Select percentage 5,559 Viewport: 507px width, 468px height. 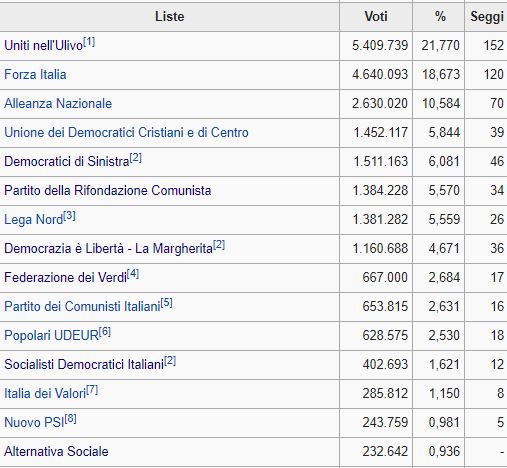(x=444, y=220)
